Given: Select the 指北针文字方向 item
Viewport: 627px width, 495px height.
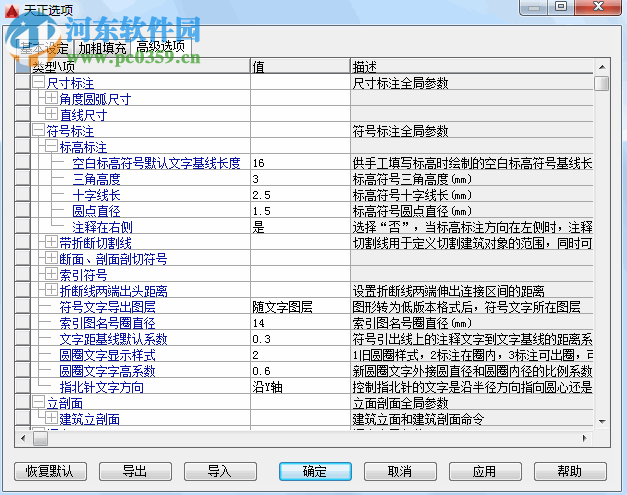Looking at the screenshot, I should [x=102, y=387].
